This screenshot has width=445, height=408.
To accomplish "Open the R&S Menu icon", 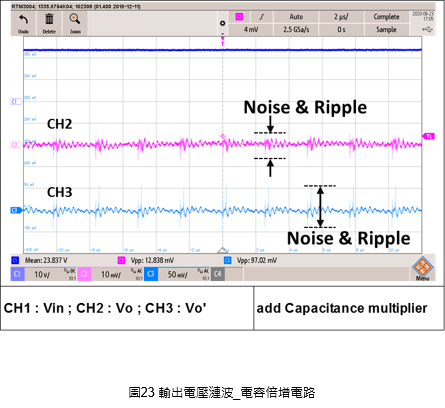I will pyautogui.click(x=422, y=268).
